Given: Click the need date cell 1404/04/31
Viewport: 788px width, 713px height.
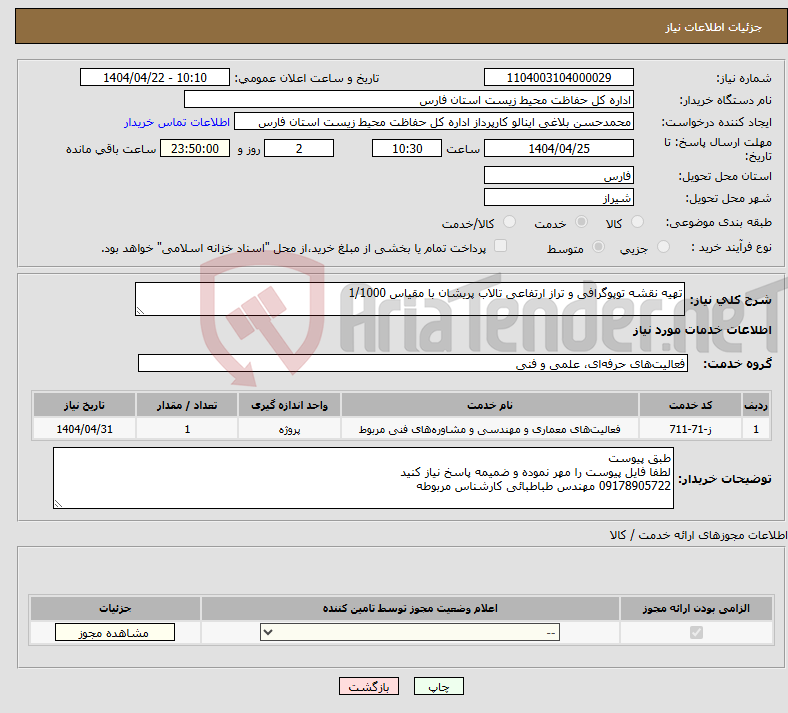Looking at the screenshot, I should pos(84,429).
